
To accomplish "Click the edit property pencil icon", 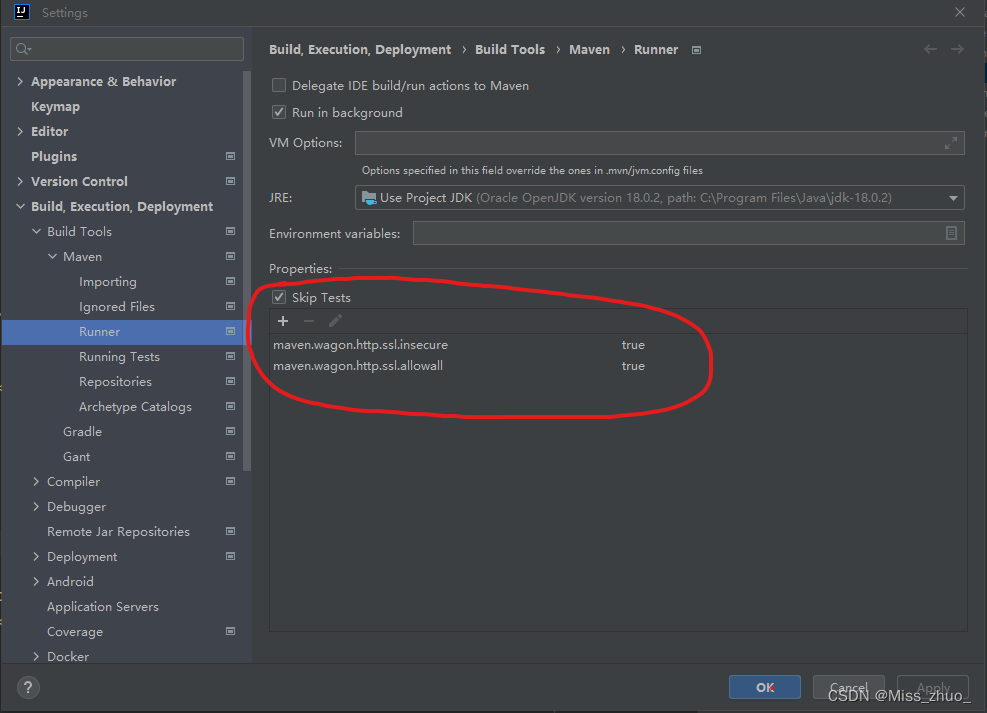I will pyautogui.click(x=334, y=320).
